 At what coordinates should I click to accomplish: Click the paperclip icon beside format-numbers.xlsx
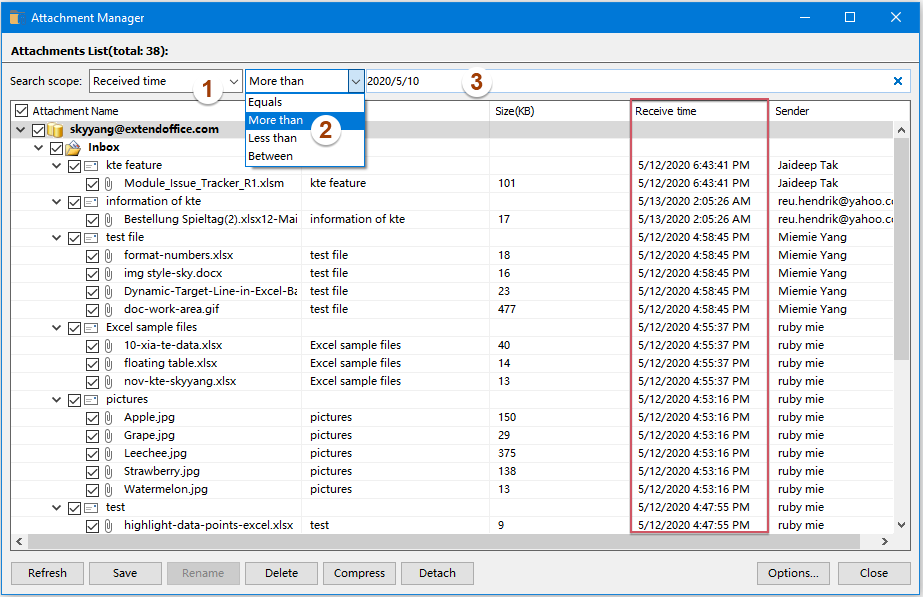107,255
